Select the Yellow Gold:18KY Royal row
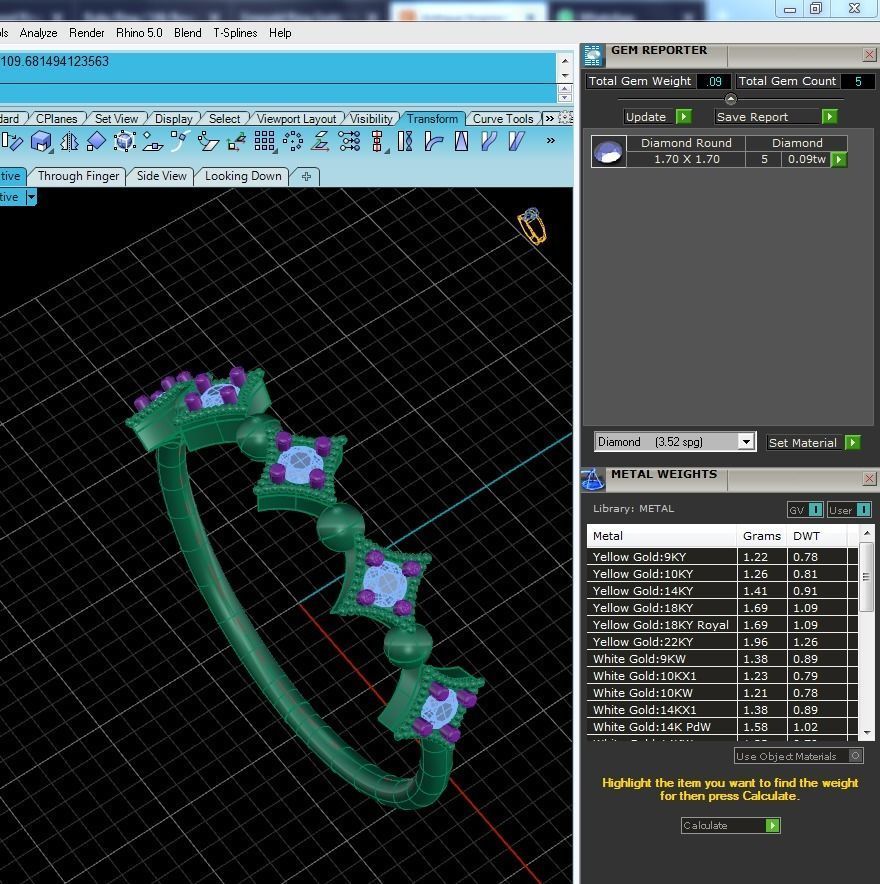Image resolution: width=880 pixels, height=884 pixels. click(x=722, y=625)
